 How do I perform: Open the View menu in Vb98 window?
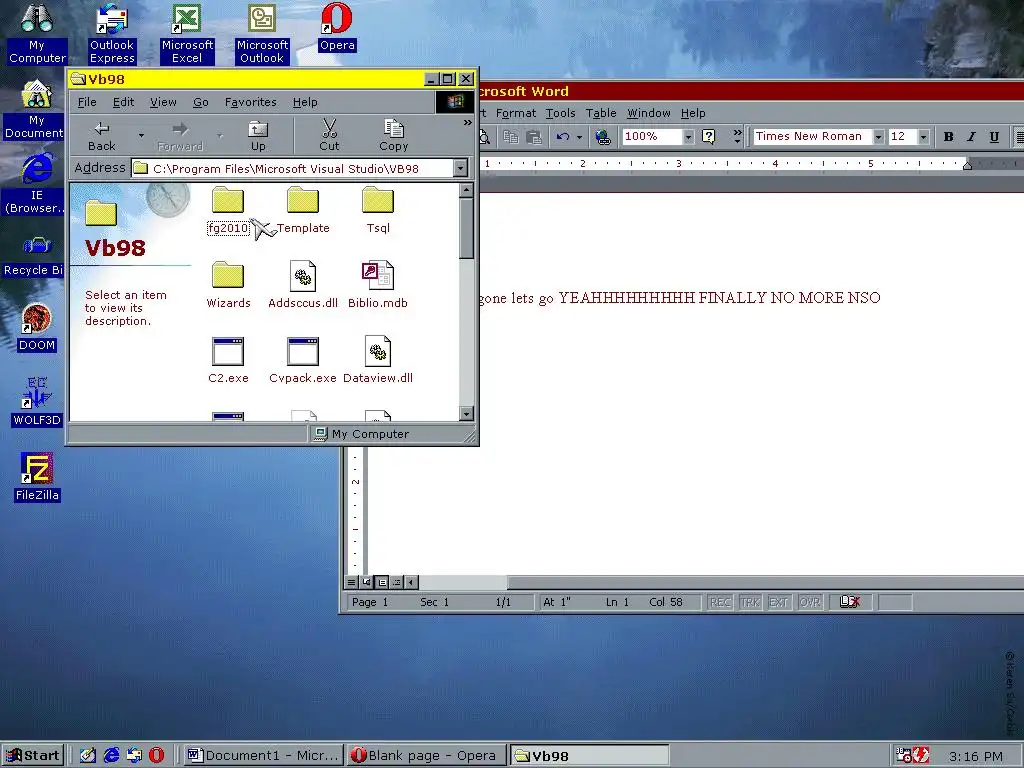tap(163, 102)
